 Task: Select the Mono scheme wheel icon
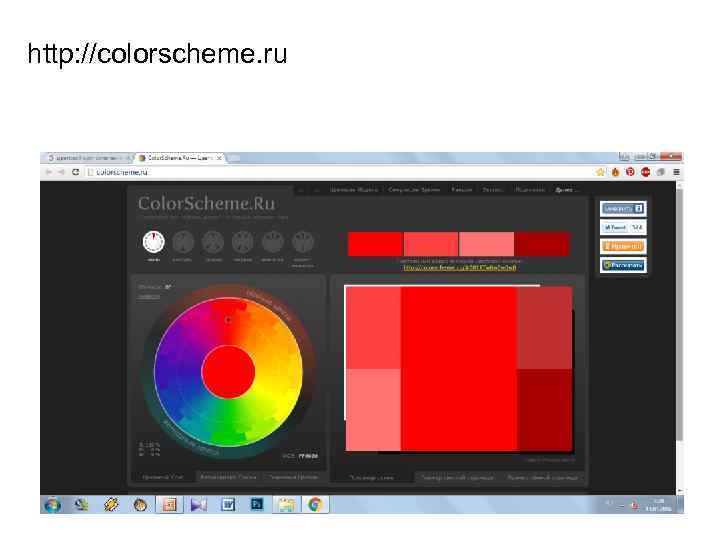[x=153, y=242]
